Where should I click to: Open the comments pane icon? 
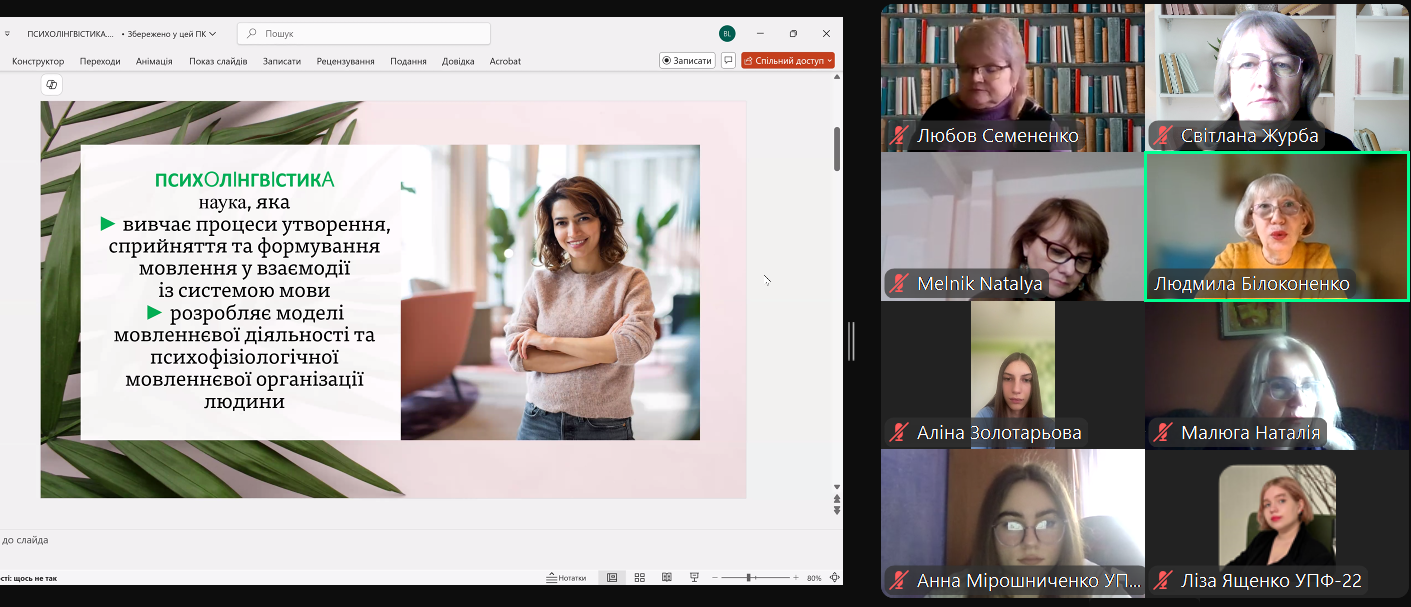(x=728, y=61)
